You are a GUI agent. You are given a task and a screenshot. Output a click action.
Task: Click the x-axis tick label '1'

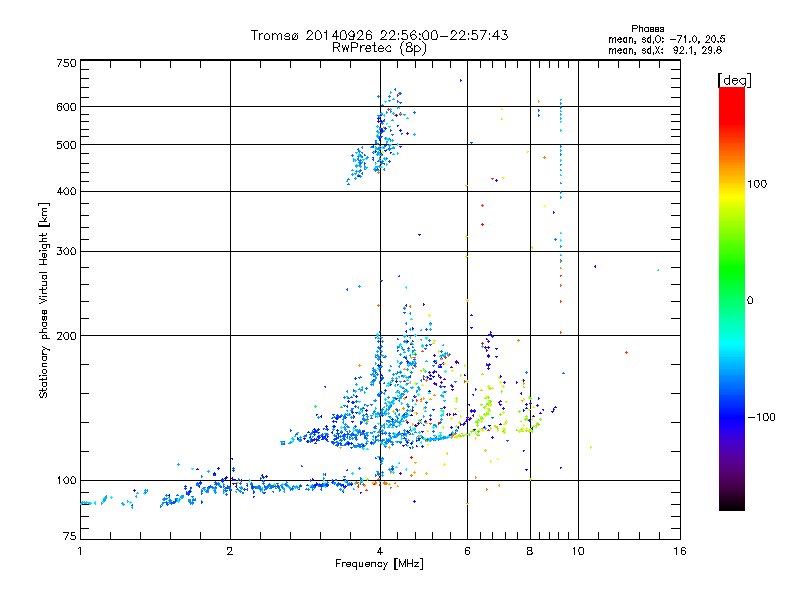pos(80,551)
